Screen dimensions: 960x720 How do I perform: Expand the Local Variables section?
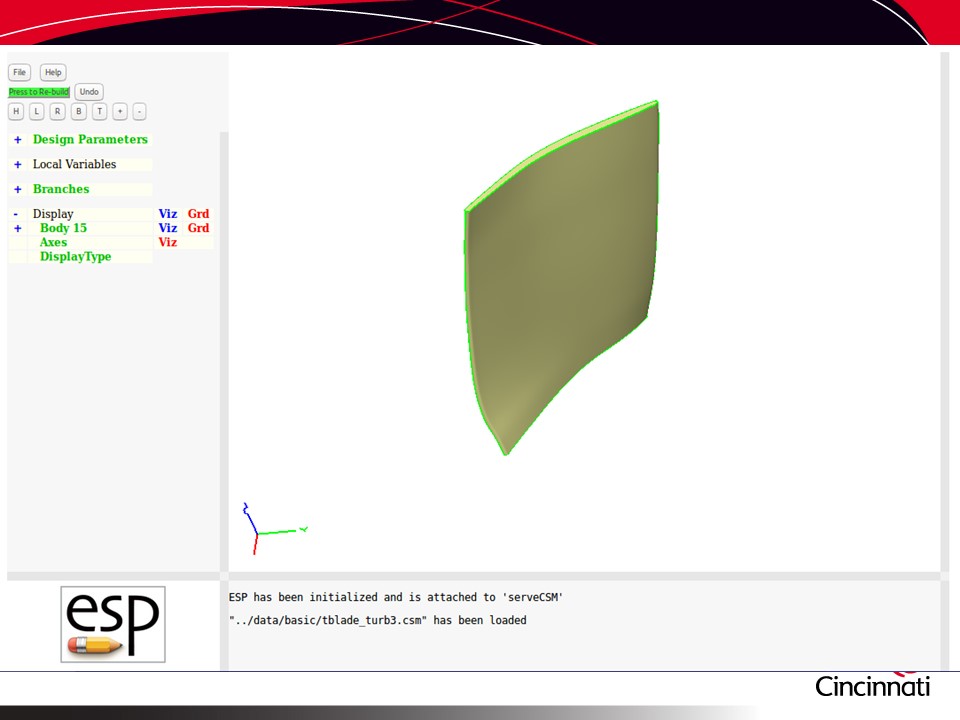pos(17,164)
